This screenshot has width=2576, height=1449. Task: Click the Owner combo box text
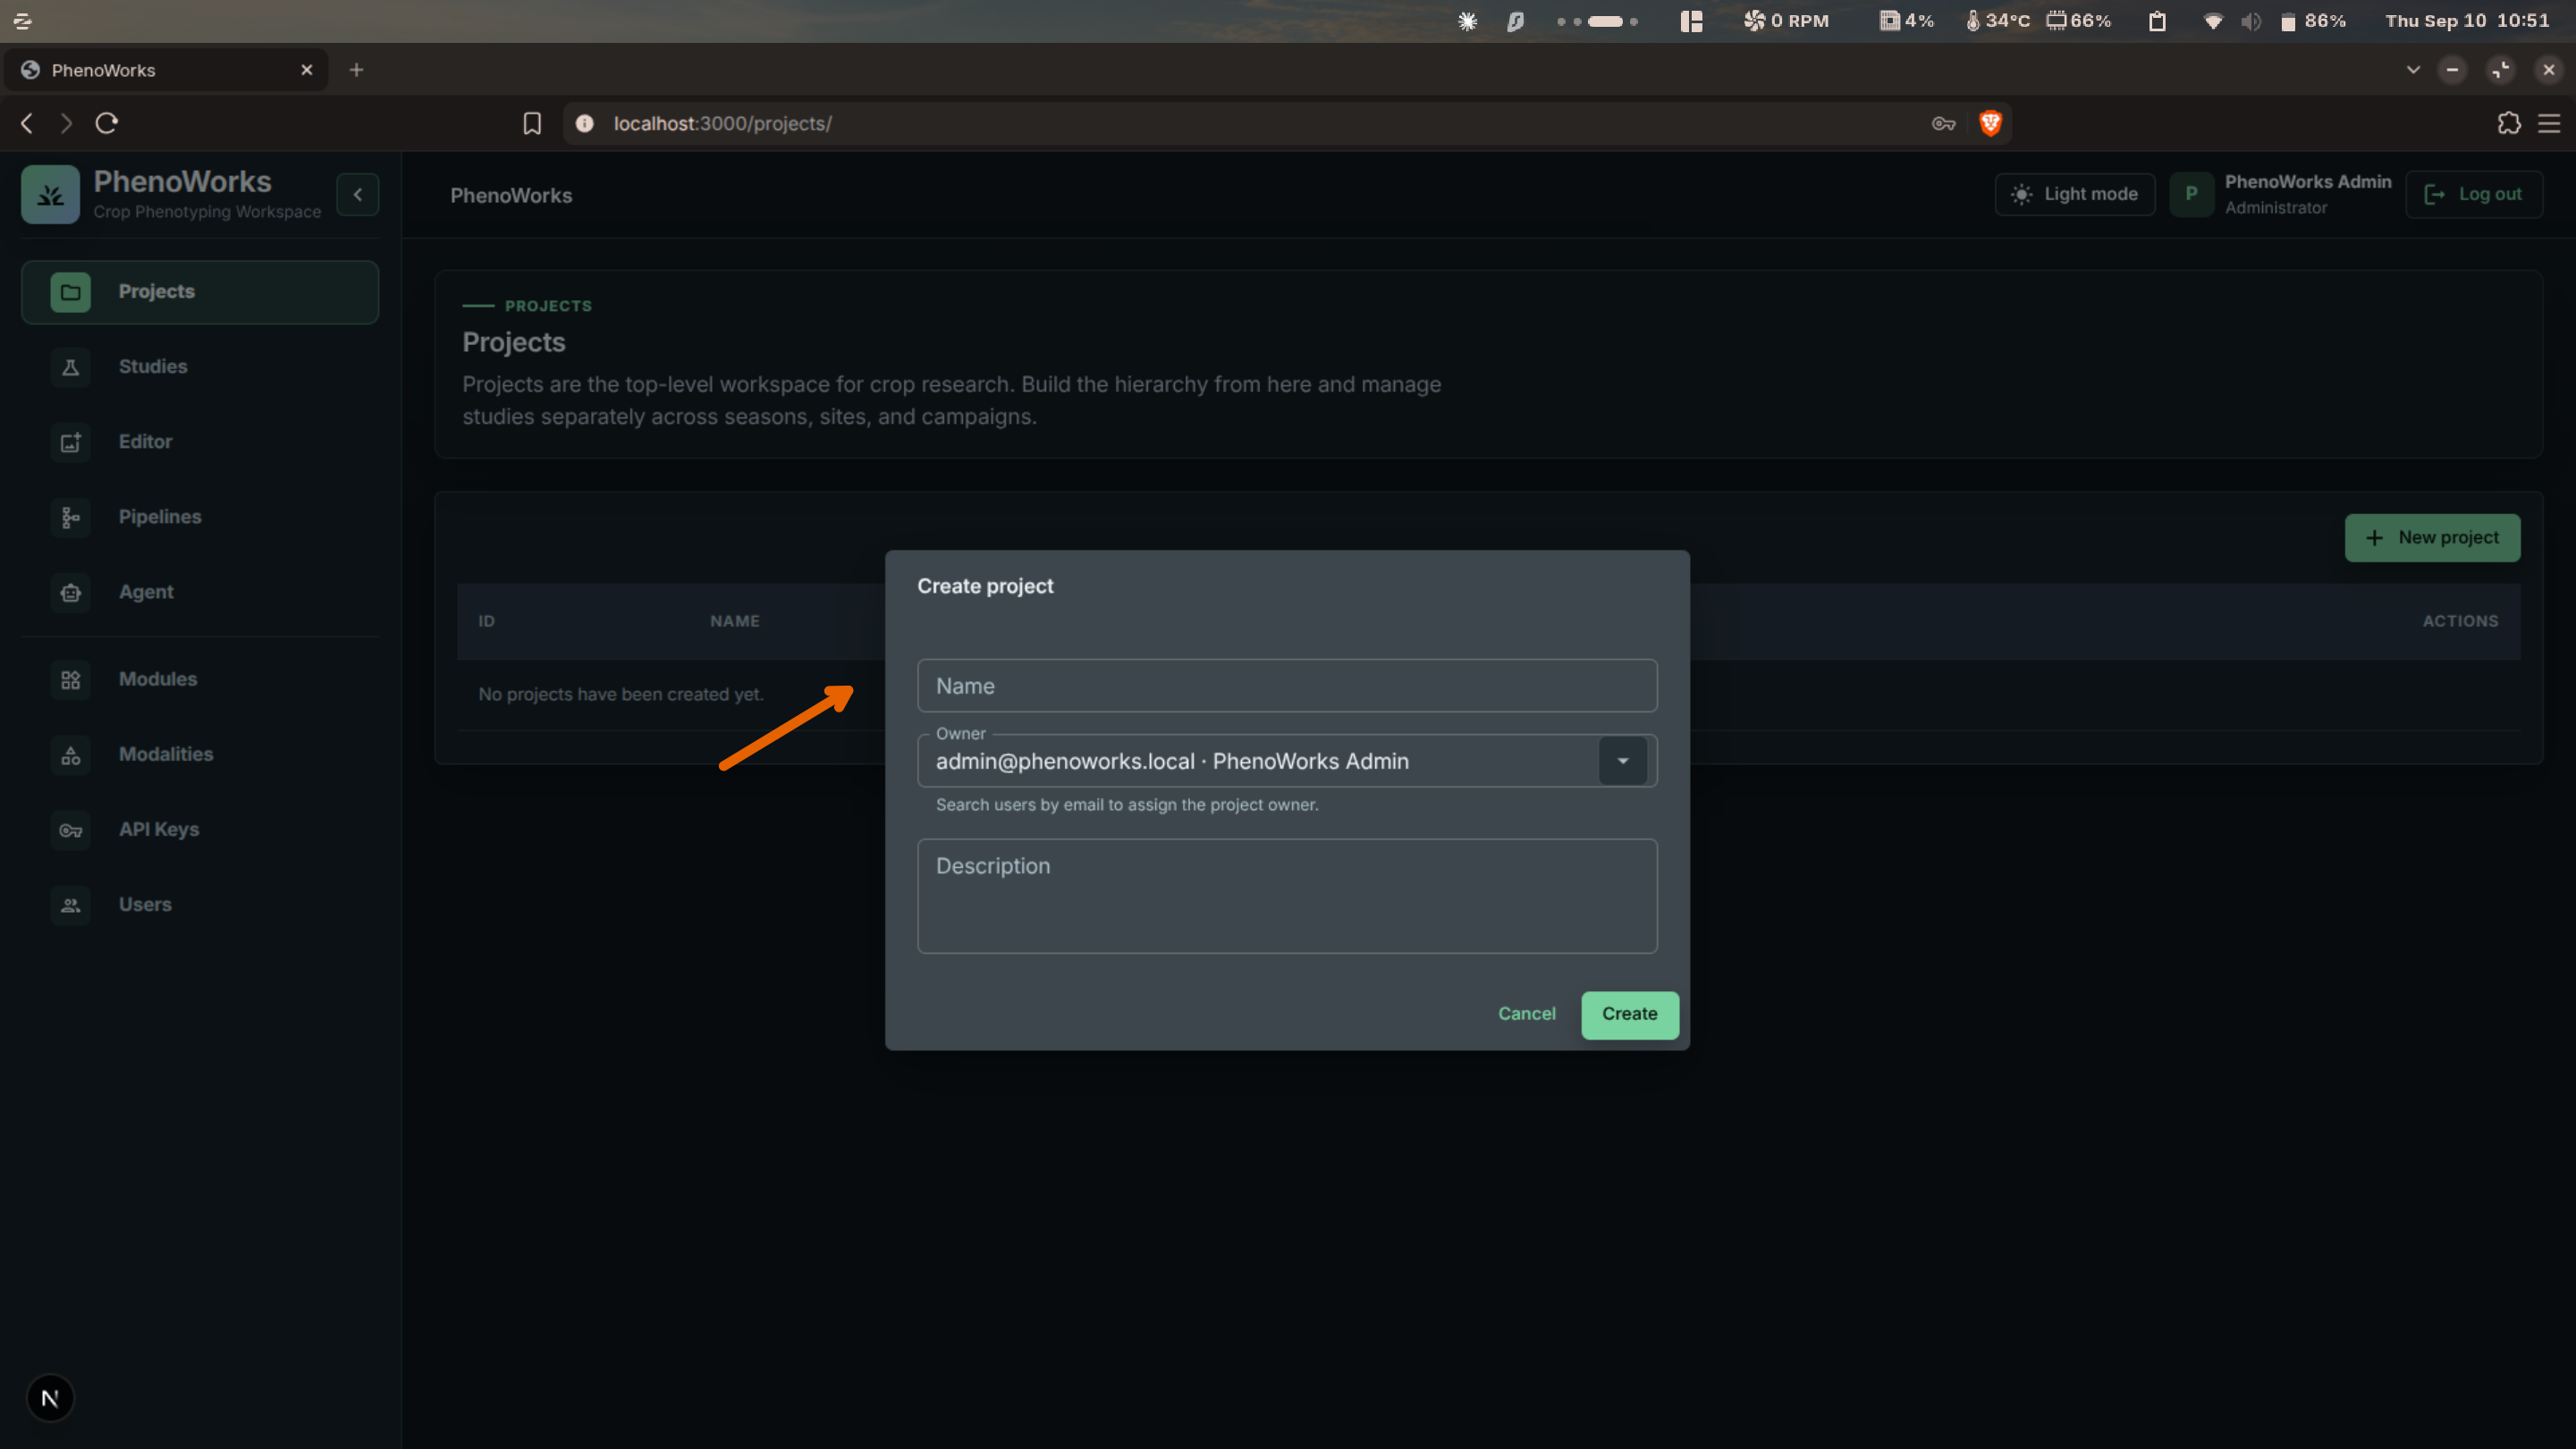[x=1172, y=761]
